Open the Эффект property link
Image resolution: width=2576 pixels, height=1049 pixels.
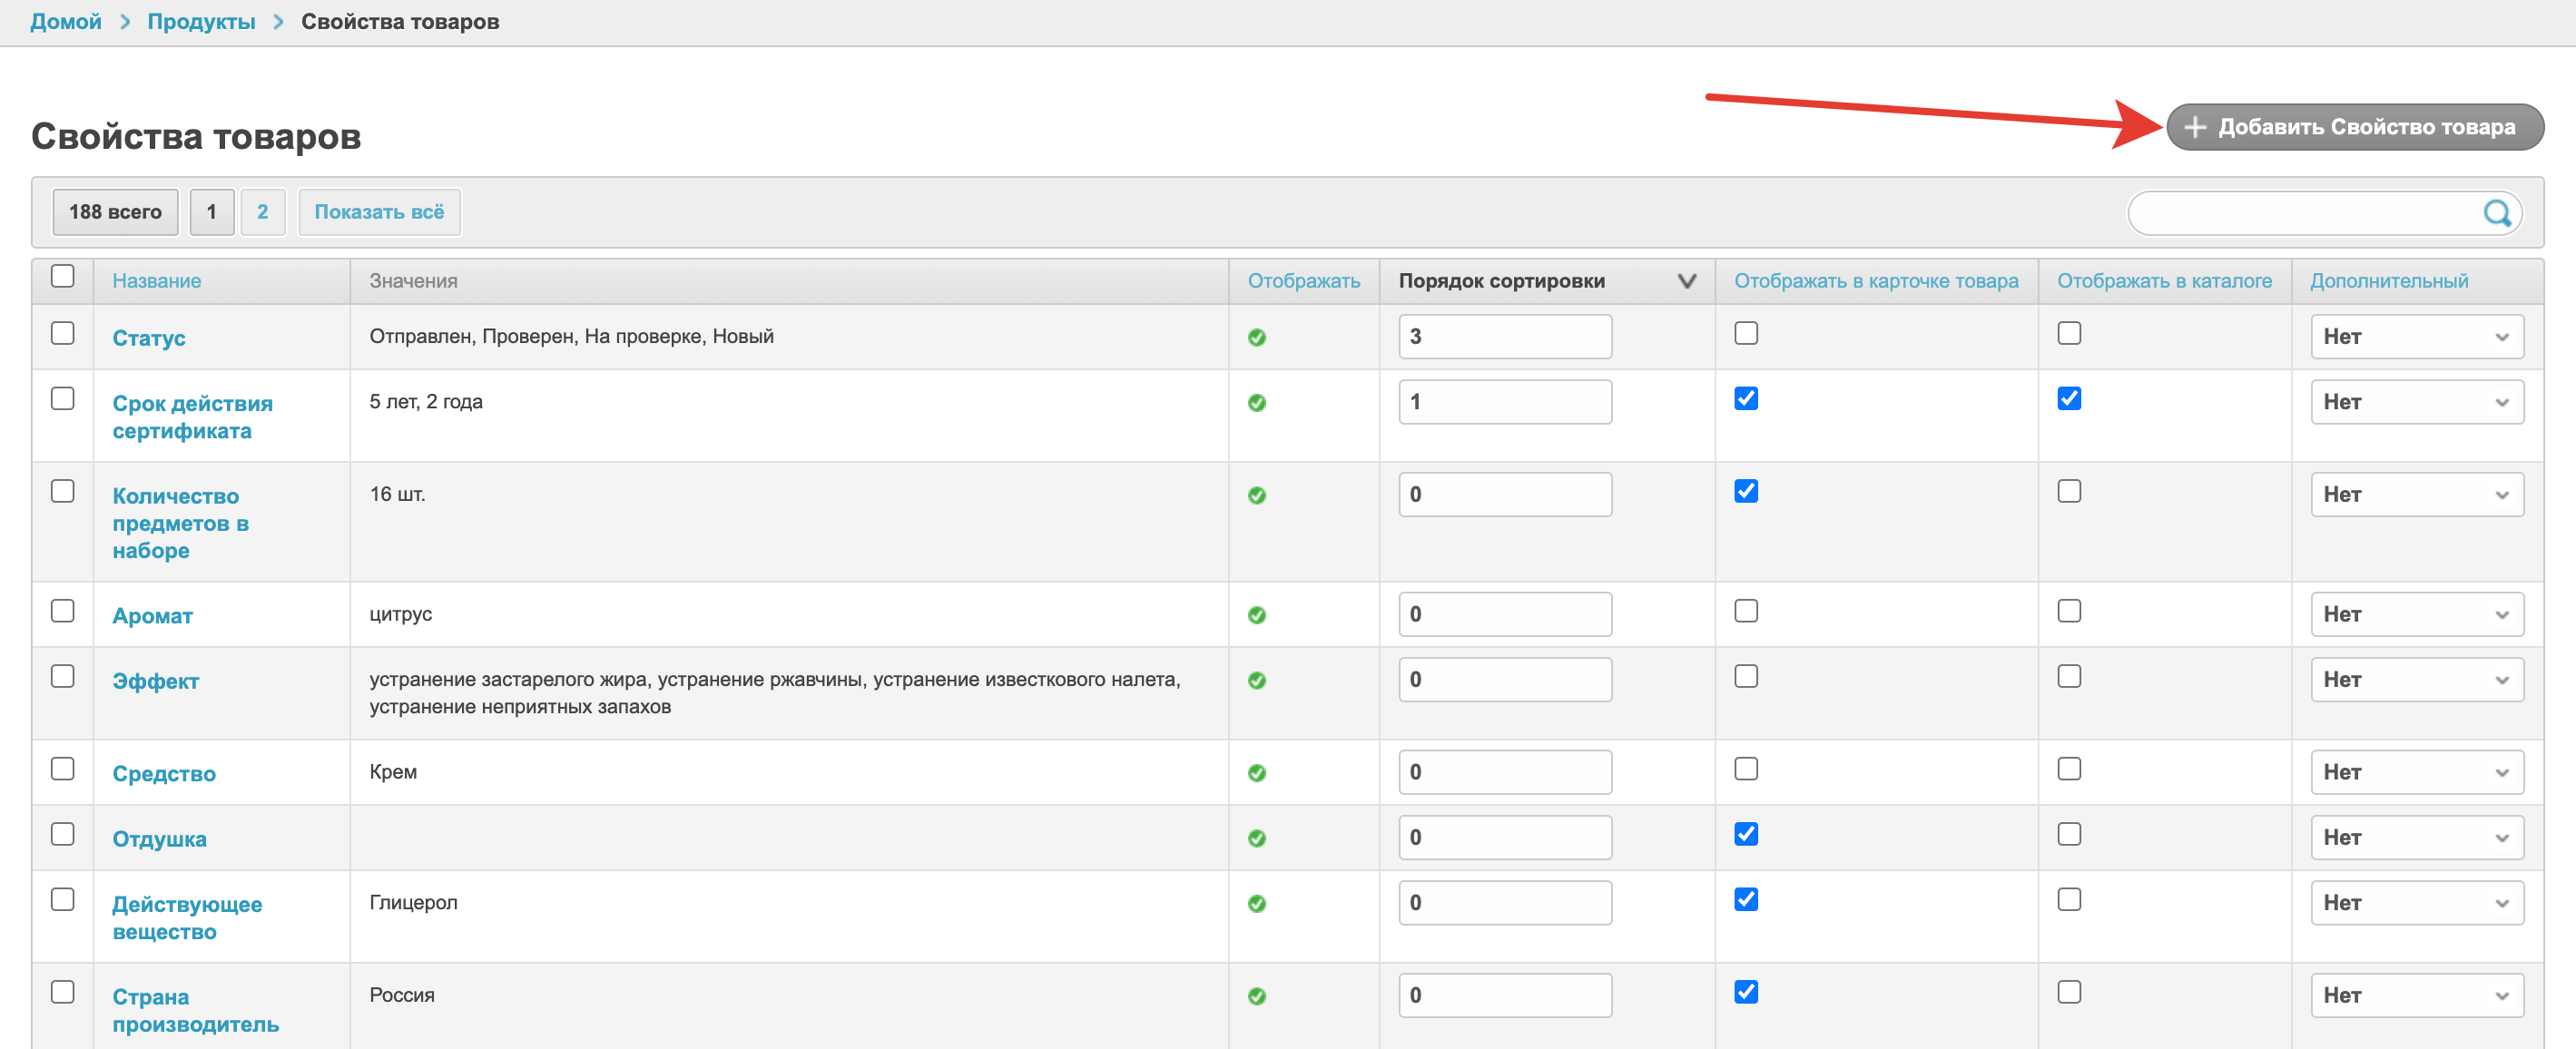point(156,681)
